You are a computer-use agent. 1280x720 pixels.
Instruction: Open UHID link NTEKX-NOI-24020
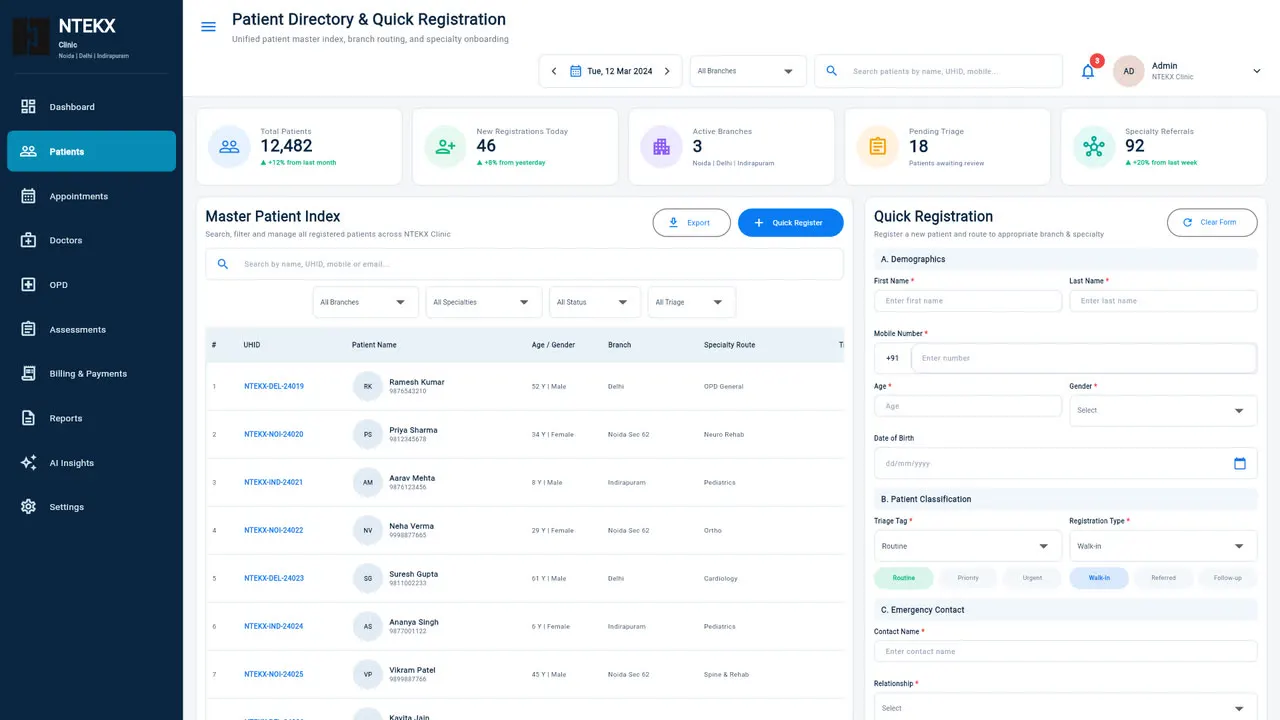pos(274,434)
